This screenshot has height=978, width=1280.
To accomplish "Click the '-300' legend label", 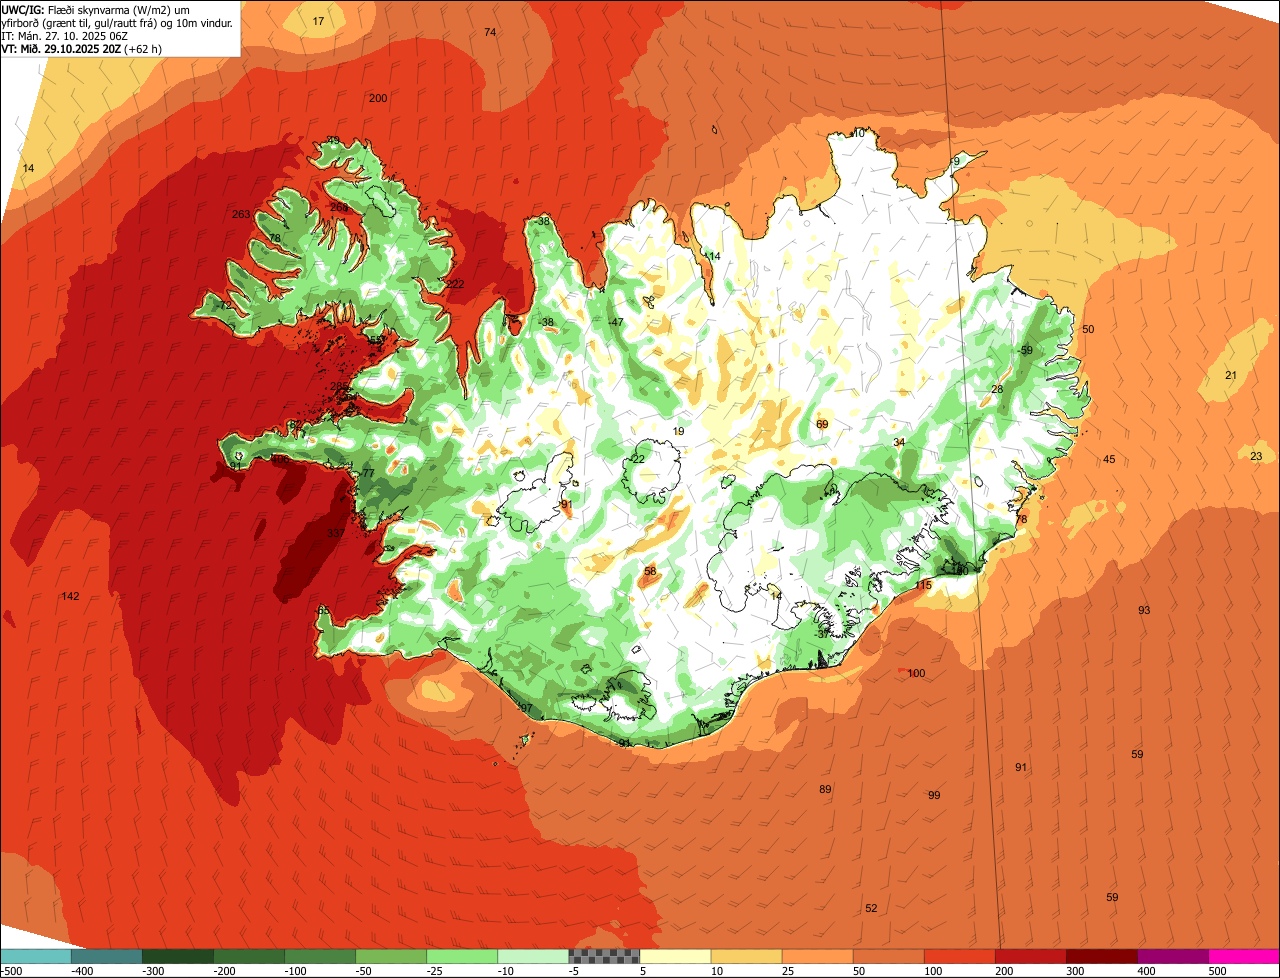I will pyautogui.click(x=154, y=971).
